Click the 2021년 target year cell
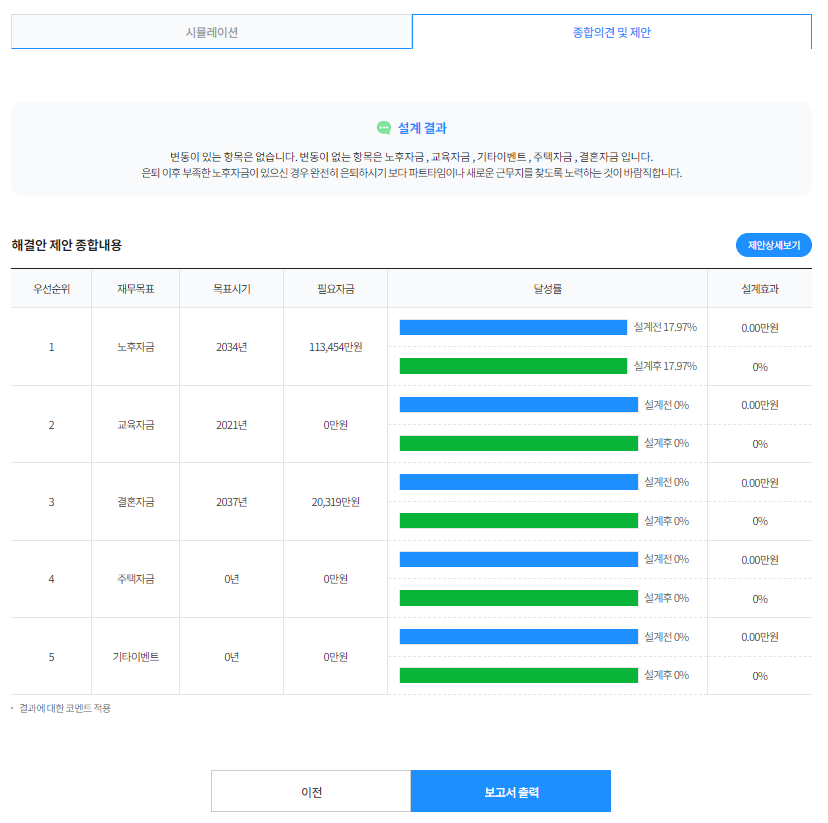The height and width of the screenshot is (823, 828). tap(231, 425)
